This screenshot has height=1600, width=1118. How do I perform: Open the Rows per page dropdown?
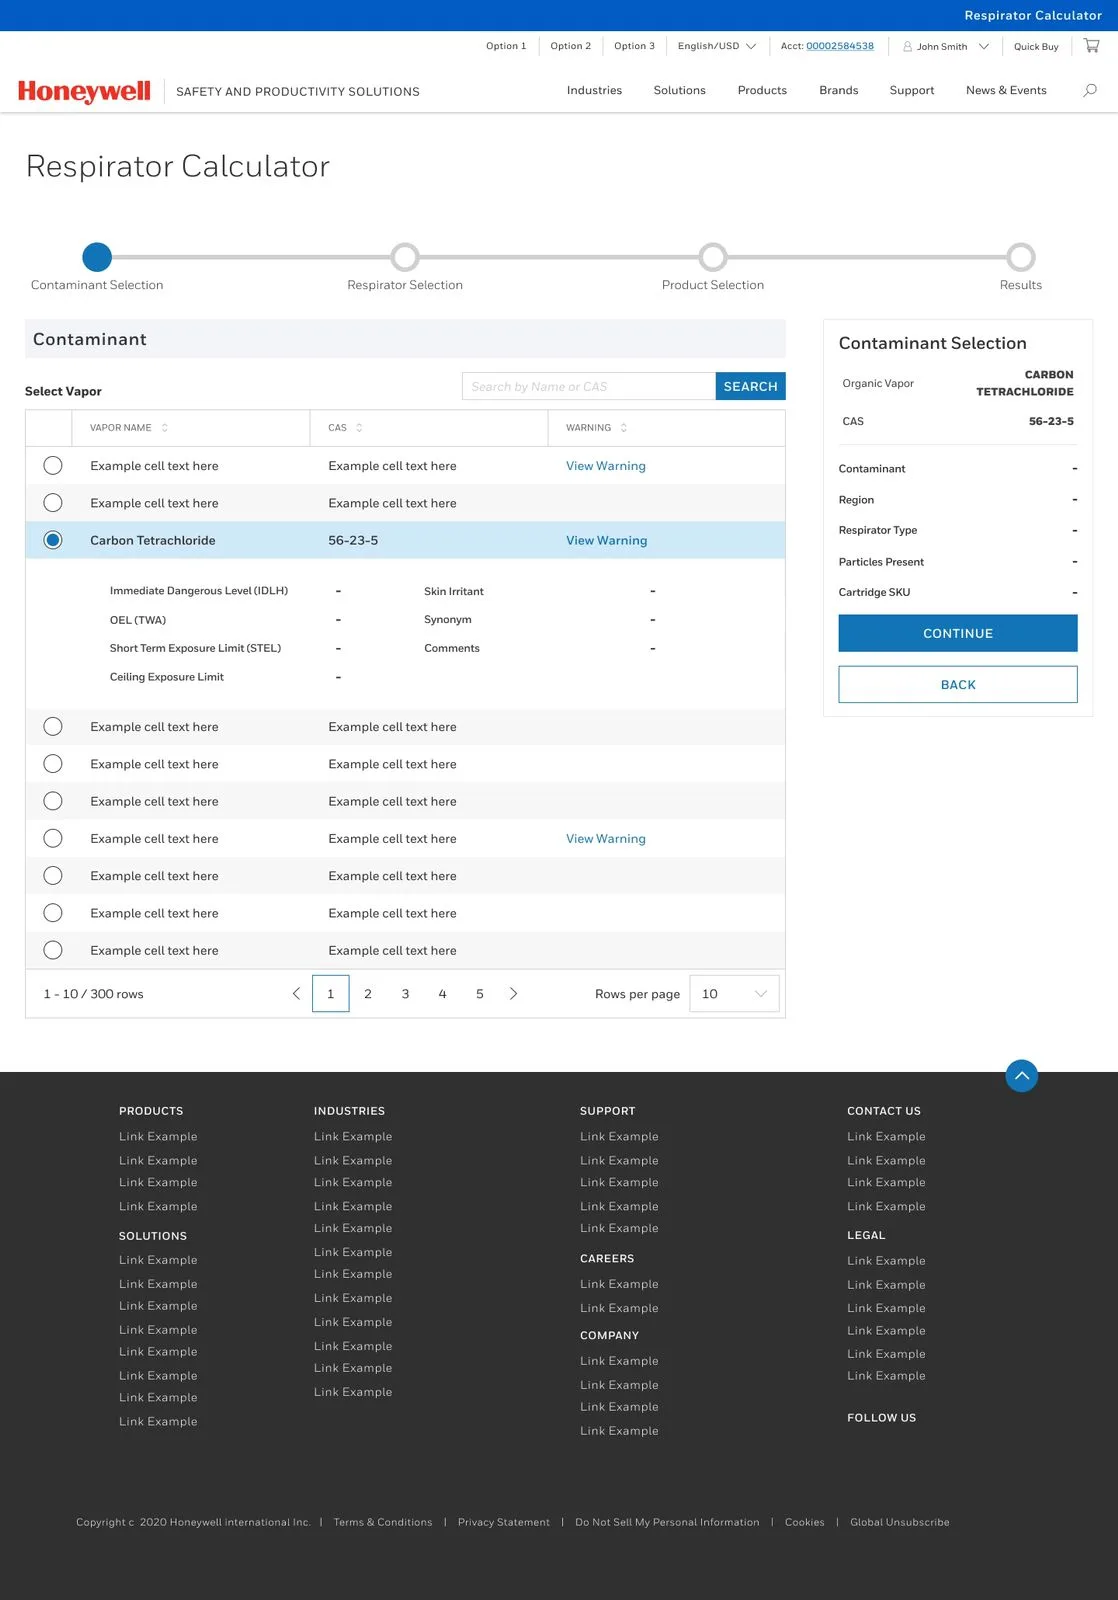pyautogui.click(x=734, y=994)
